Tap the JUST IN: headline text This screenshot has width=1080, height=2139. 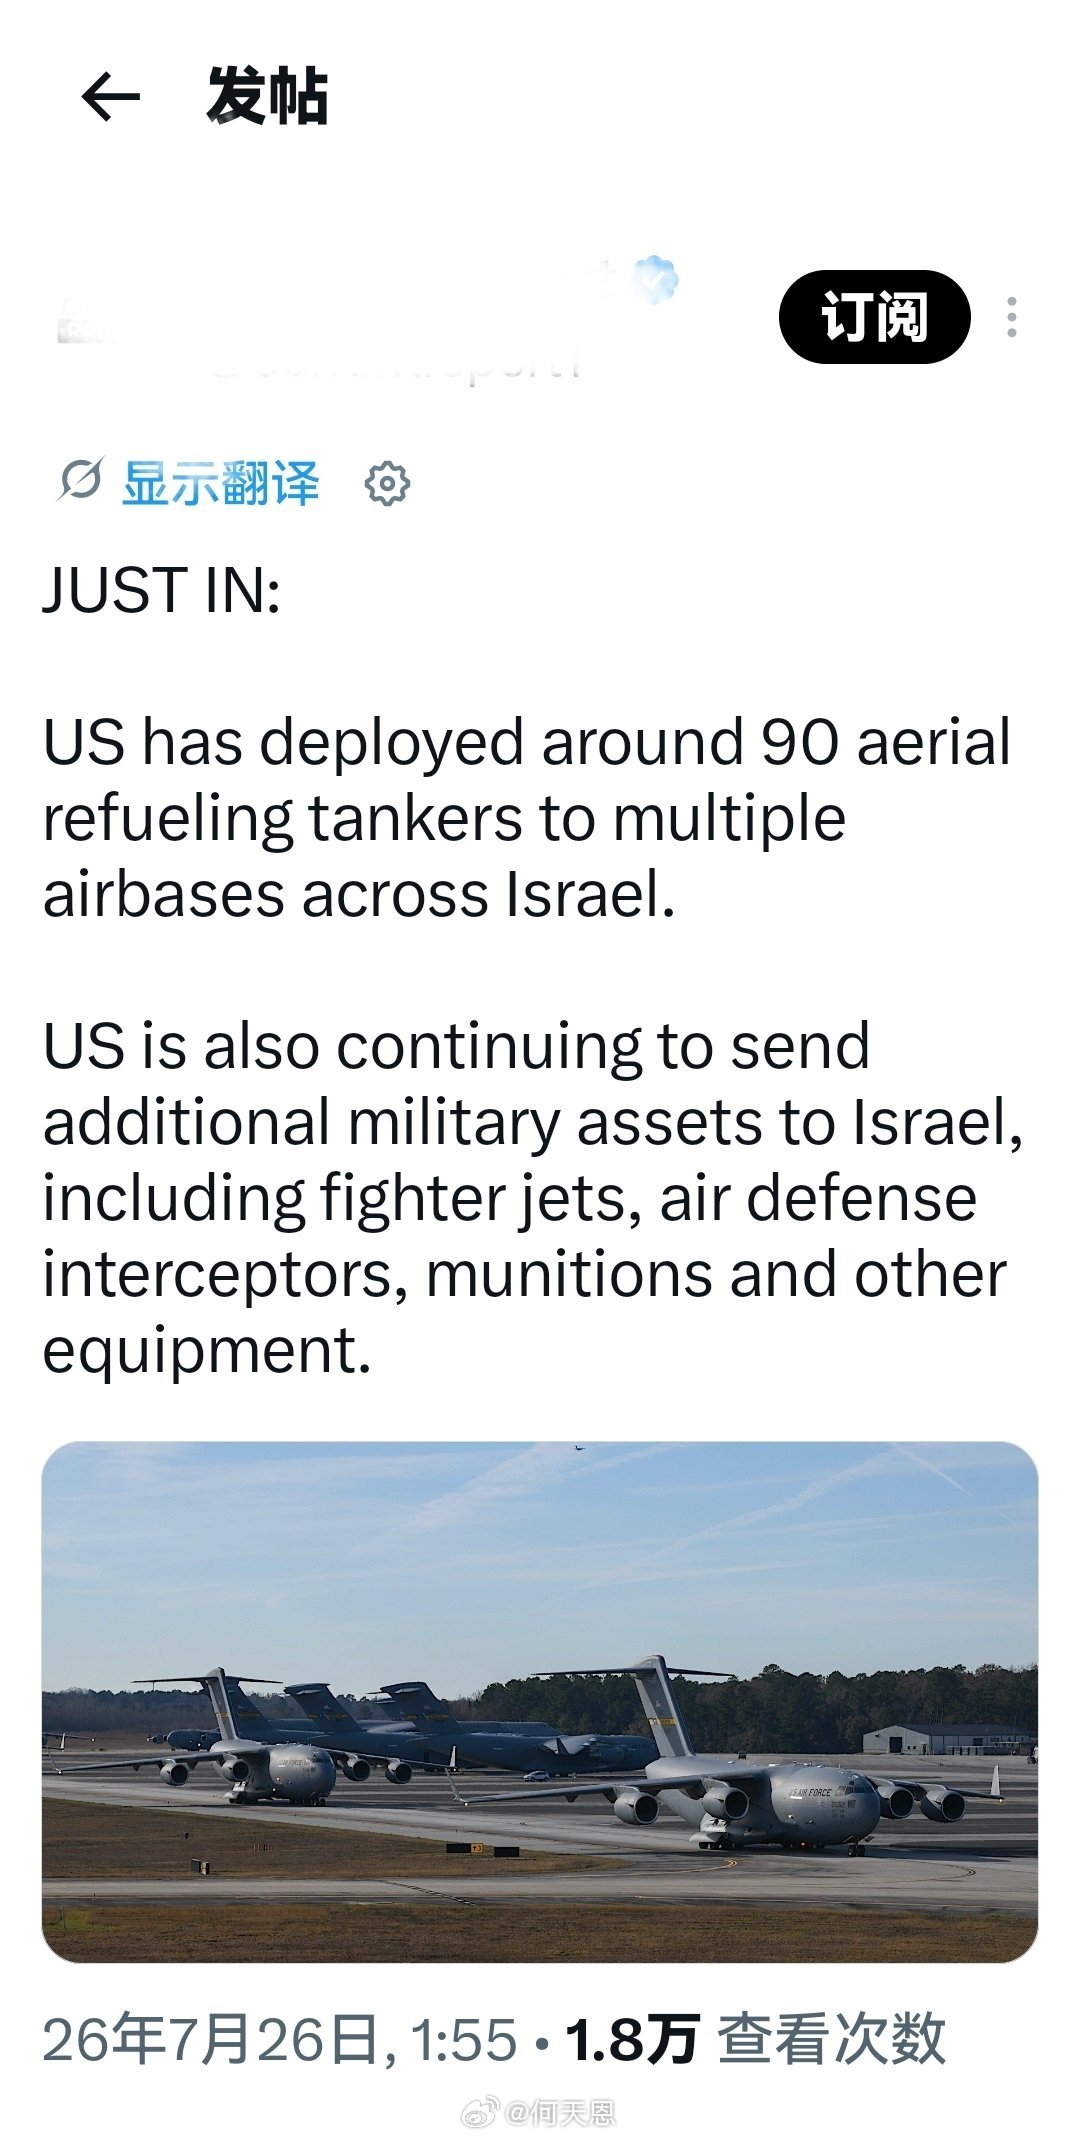coord(162,590)
